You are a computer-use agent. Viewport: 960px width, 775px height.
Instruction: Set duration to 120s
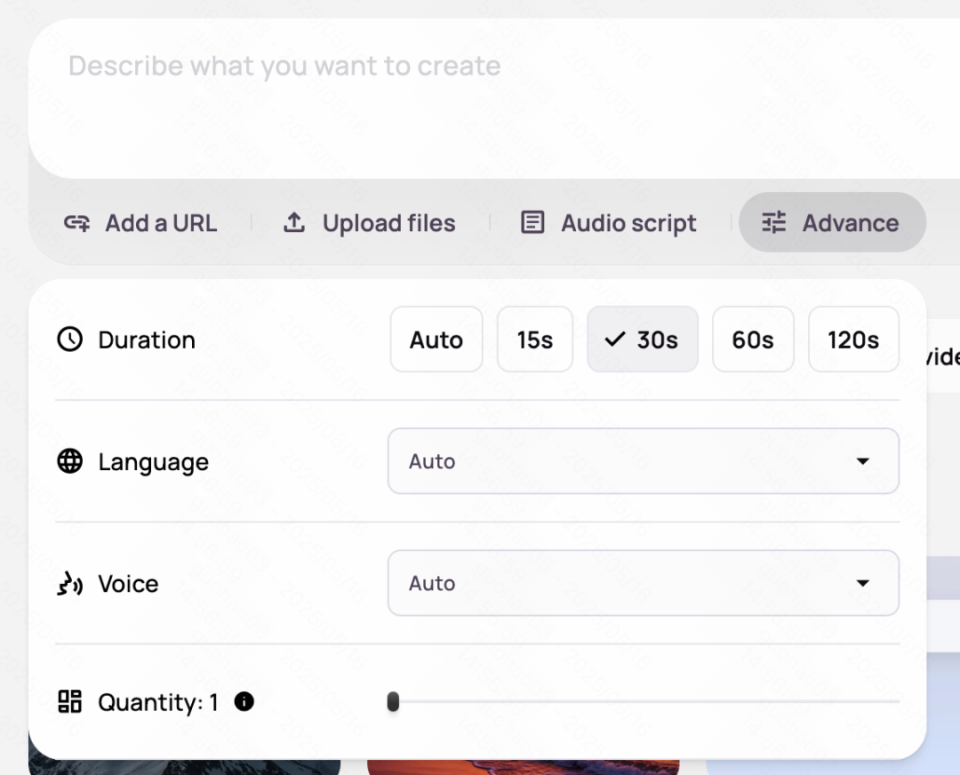click(x=853, y=340)
